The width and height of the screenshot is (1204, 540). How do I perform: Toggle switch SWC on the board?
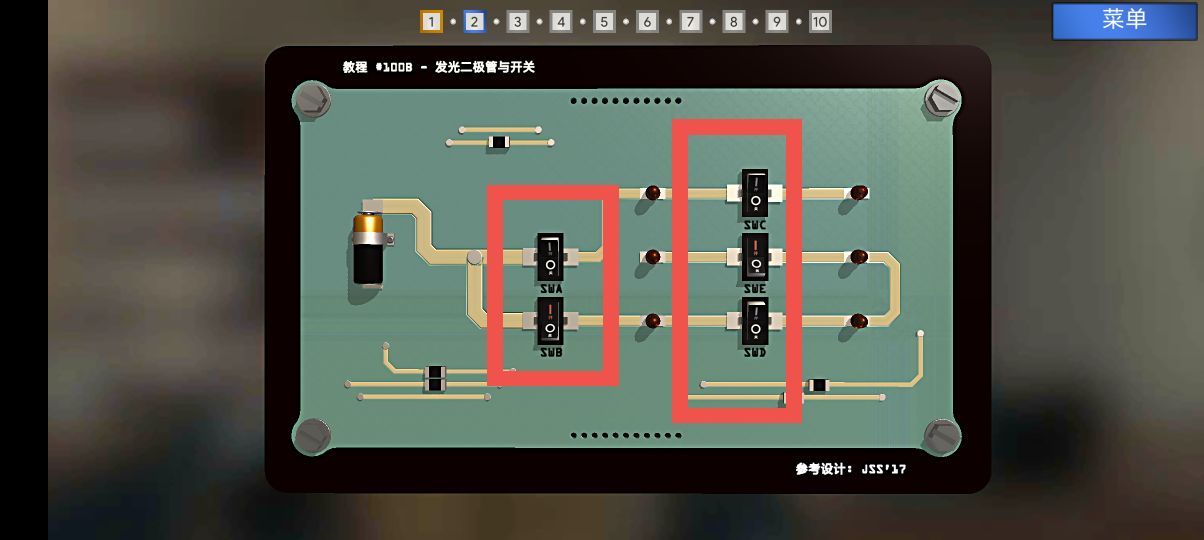755,193
